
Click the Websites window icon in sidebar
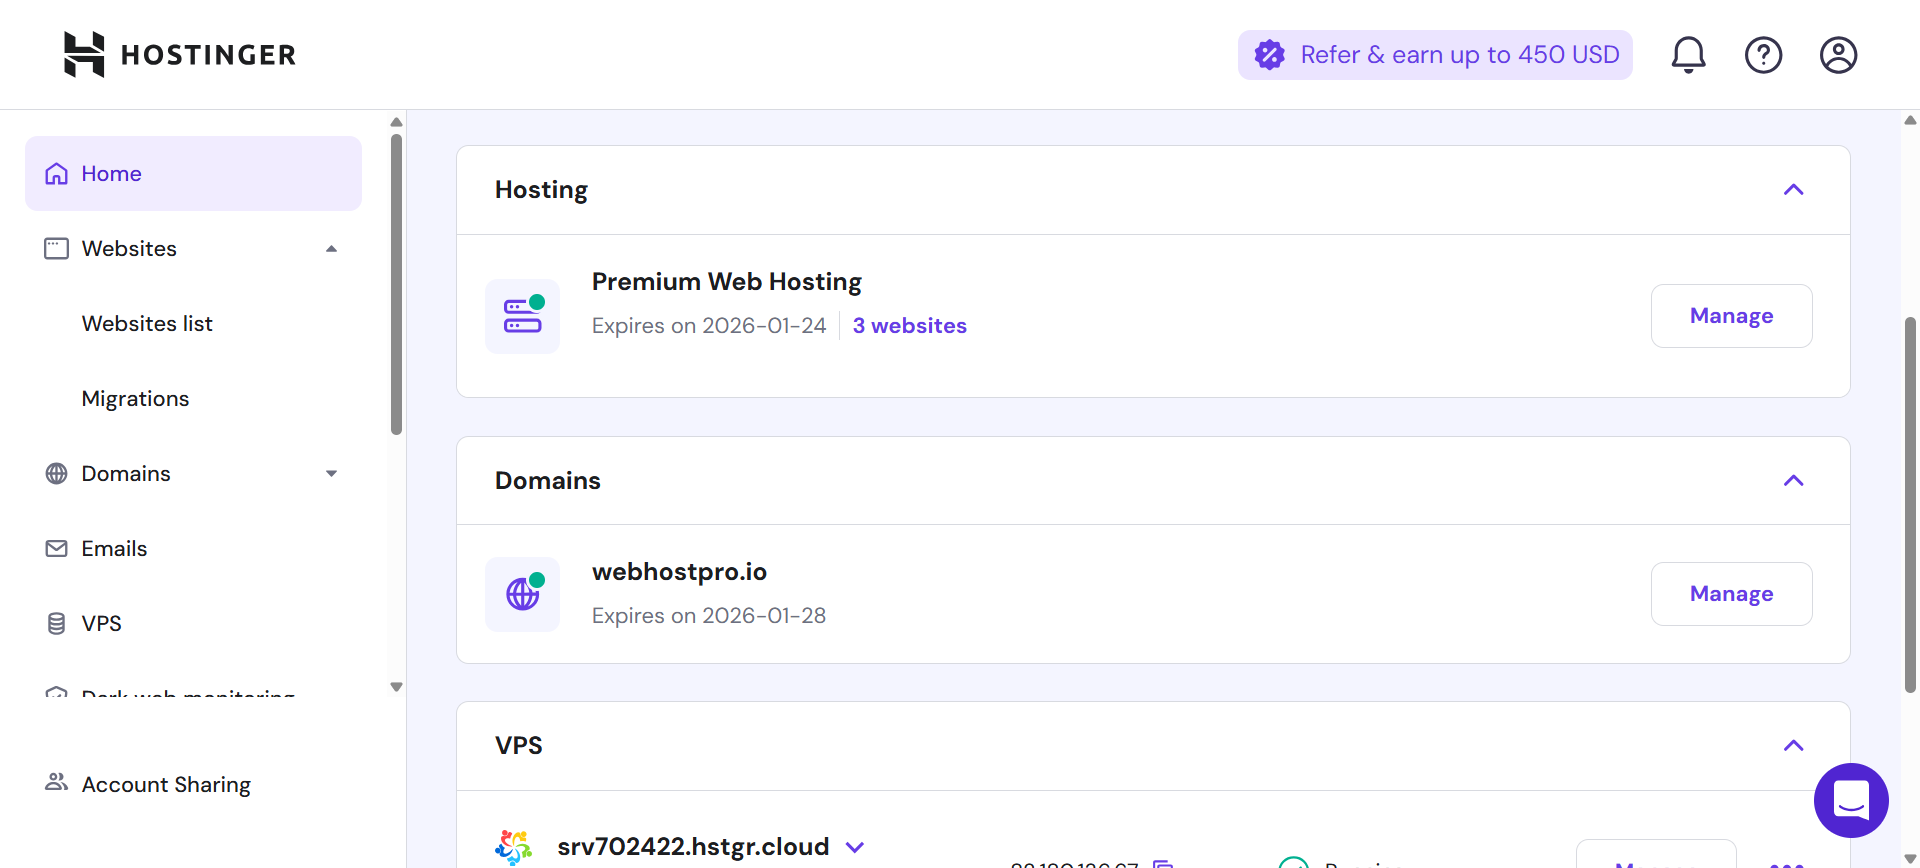57,249
